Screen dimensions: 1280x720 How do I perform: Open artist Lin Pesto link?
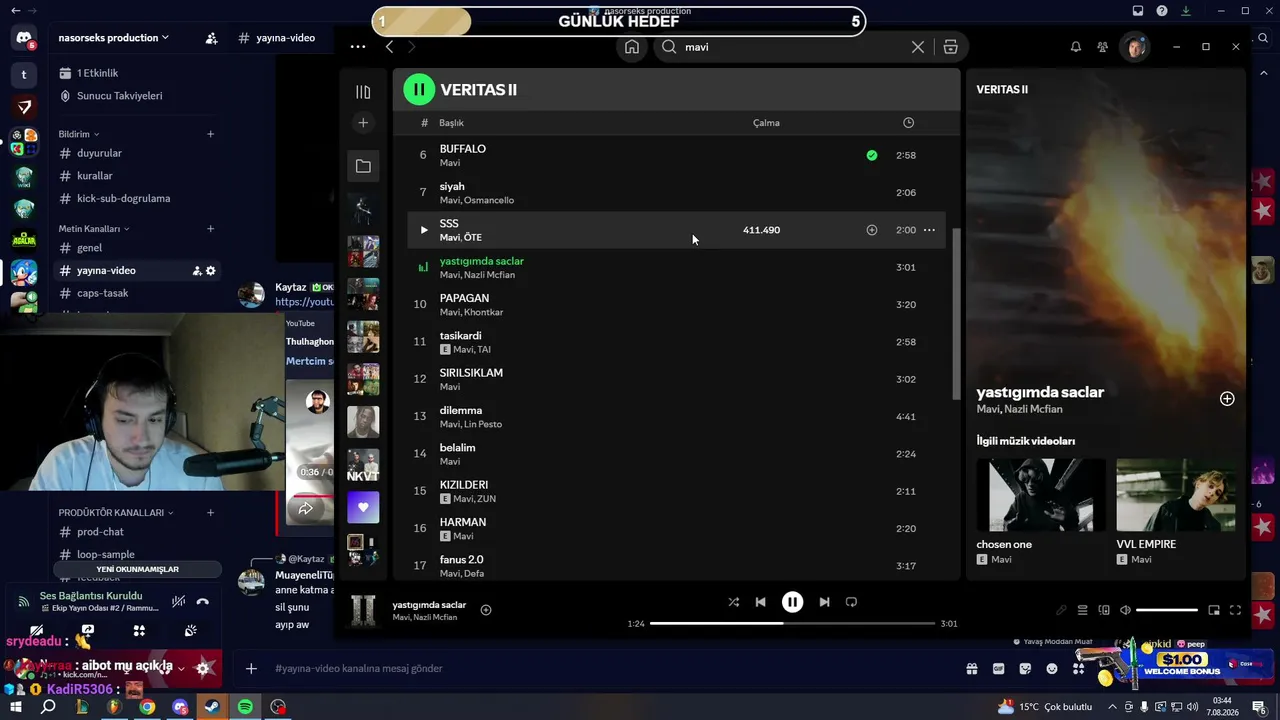[483, 424]
